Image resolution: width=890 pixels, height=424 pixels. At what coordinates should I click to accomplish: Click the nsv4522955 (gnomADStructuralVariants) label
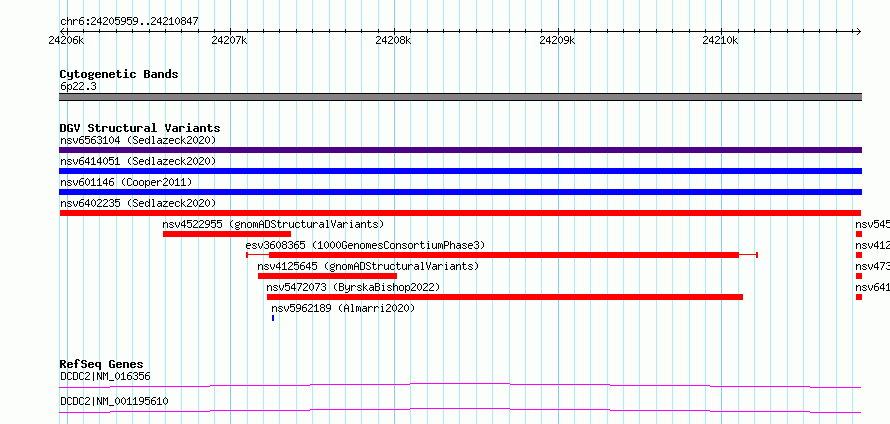[x=273, y=224]
